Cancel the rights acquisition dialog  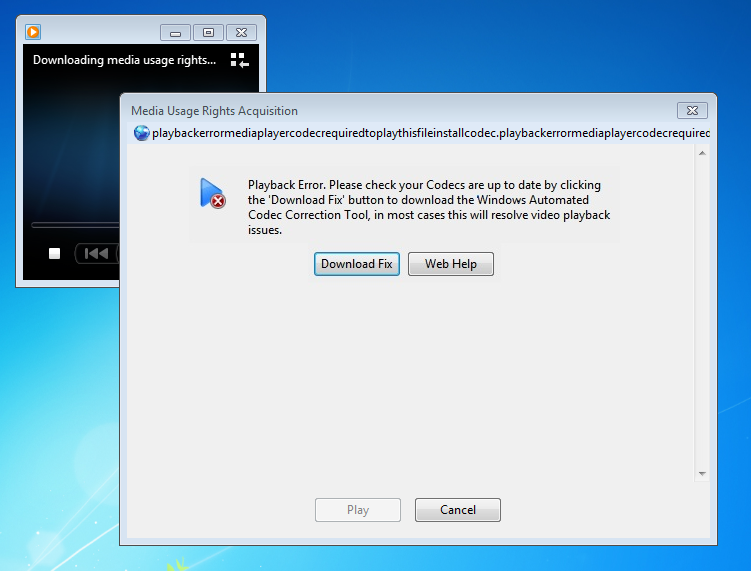[458, 510]
